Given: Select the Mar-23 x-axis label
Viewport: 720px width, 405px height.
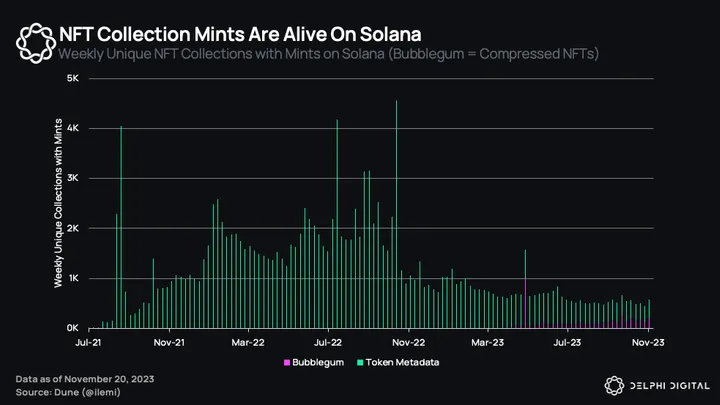Looking at the screenshot, I should coord(488,341).
